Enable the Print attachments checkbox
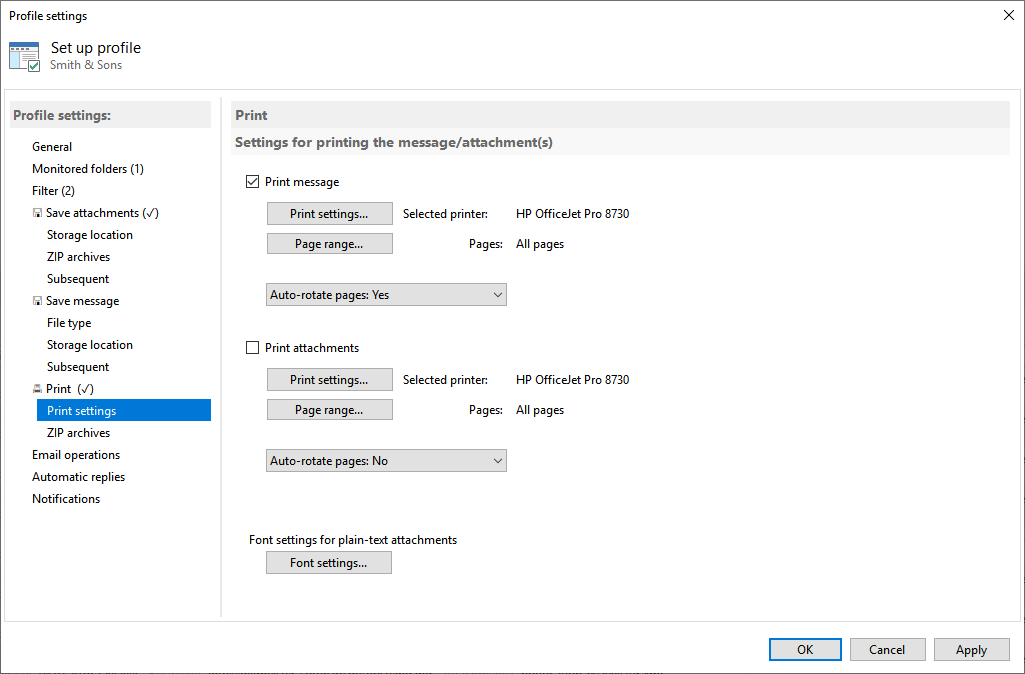 click(x=252, y=347)
